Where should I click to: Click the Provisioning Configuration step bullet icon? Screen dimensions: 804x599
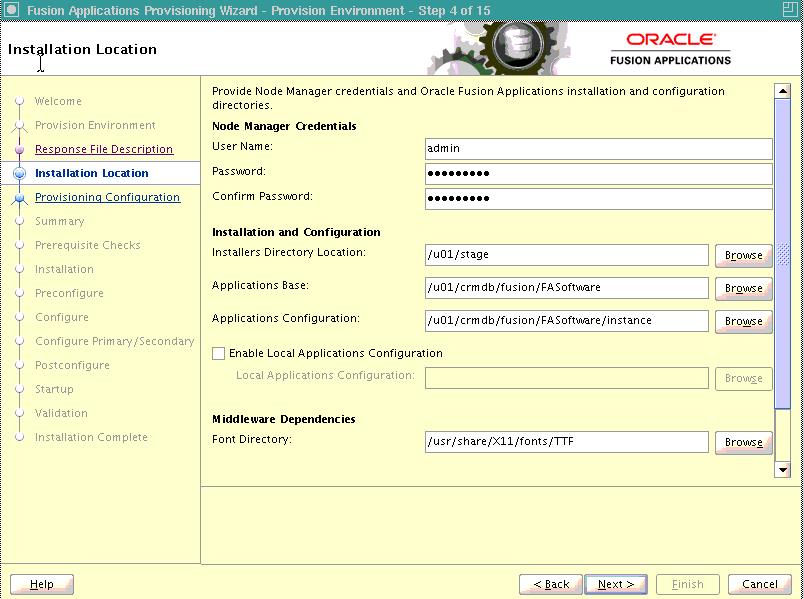[x=19, y=197]
